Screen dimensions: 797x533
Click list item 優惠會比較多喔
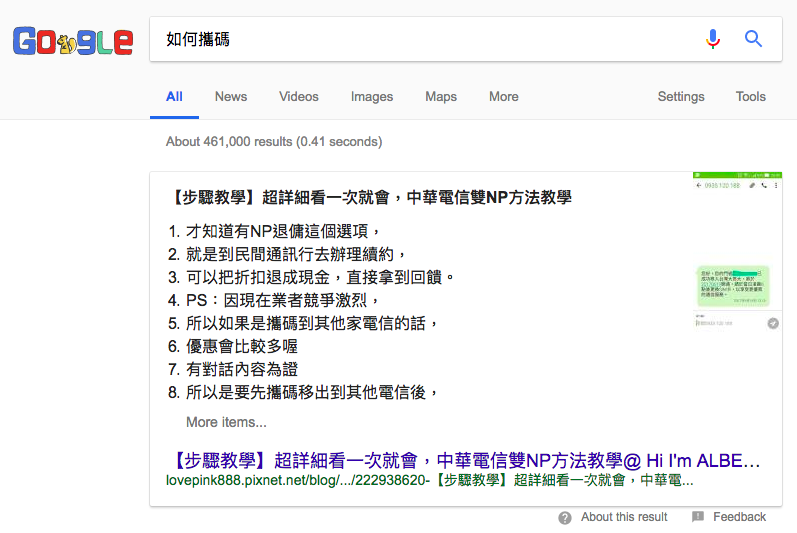[242, 347]
